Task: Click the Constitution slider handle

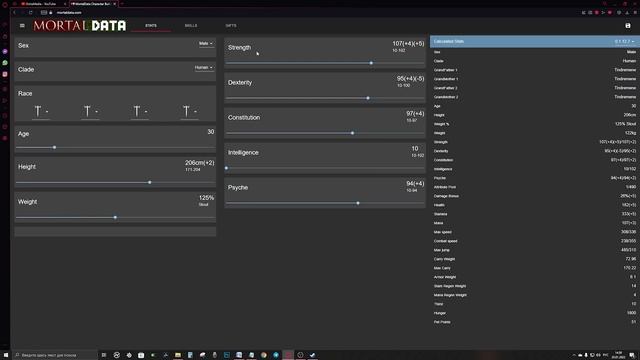Action: click(353, 133)
